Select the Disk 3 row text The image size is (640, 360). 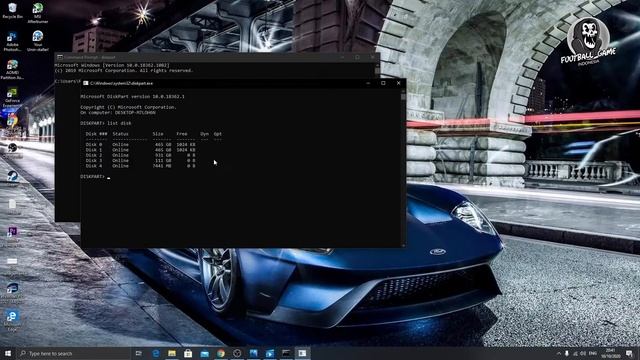pos(140,160)
